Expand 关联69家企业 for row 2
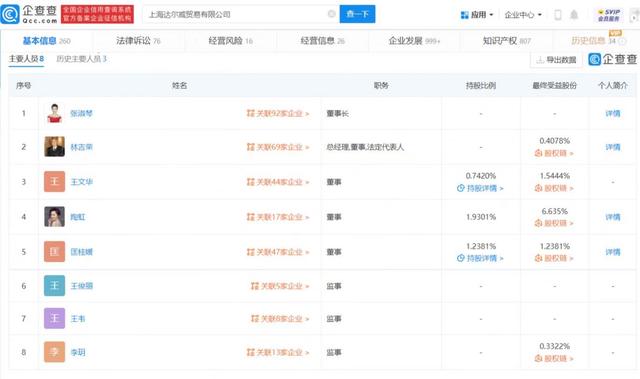The height and width of the screenshot is (379, 640). coord(278,147)
